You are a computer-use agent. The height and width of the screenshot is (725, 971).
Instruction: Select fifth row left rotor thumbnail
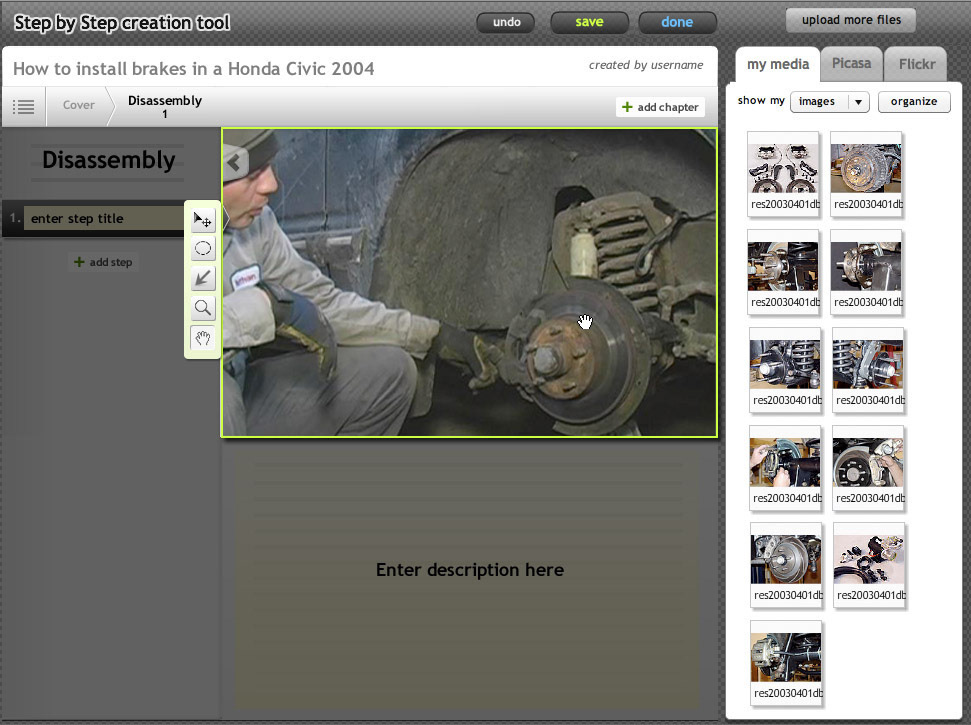coord(786,565)
